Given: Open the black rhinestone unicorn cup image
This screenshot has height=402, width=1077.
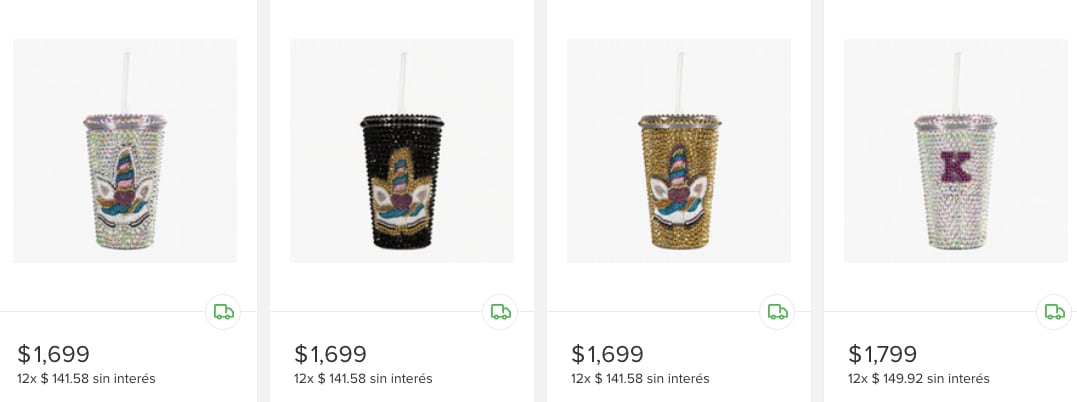Looking at the screenshot, I should [402, 151].
